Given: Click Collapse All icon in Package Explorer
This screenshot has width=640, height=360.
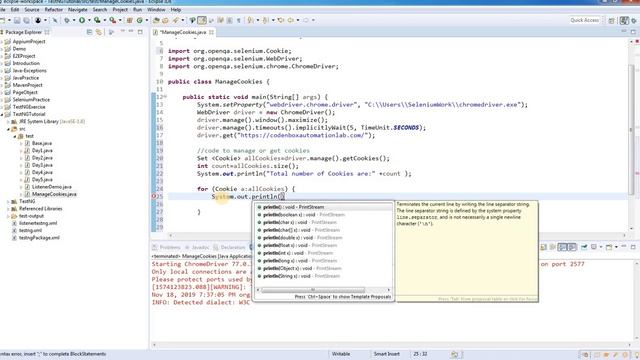Looking at the screenshot, I should [89, 32].
